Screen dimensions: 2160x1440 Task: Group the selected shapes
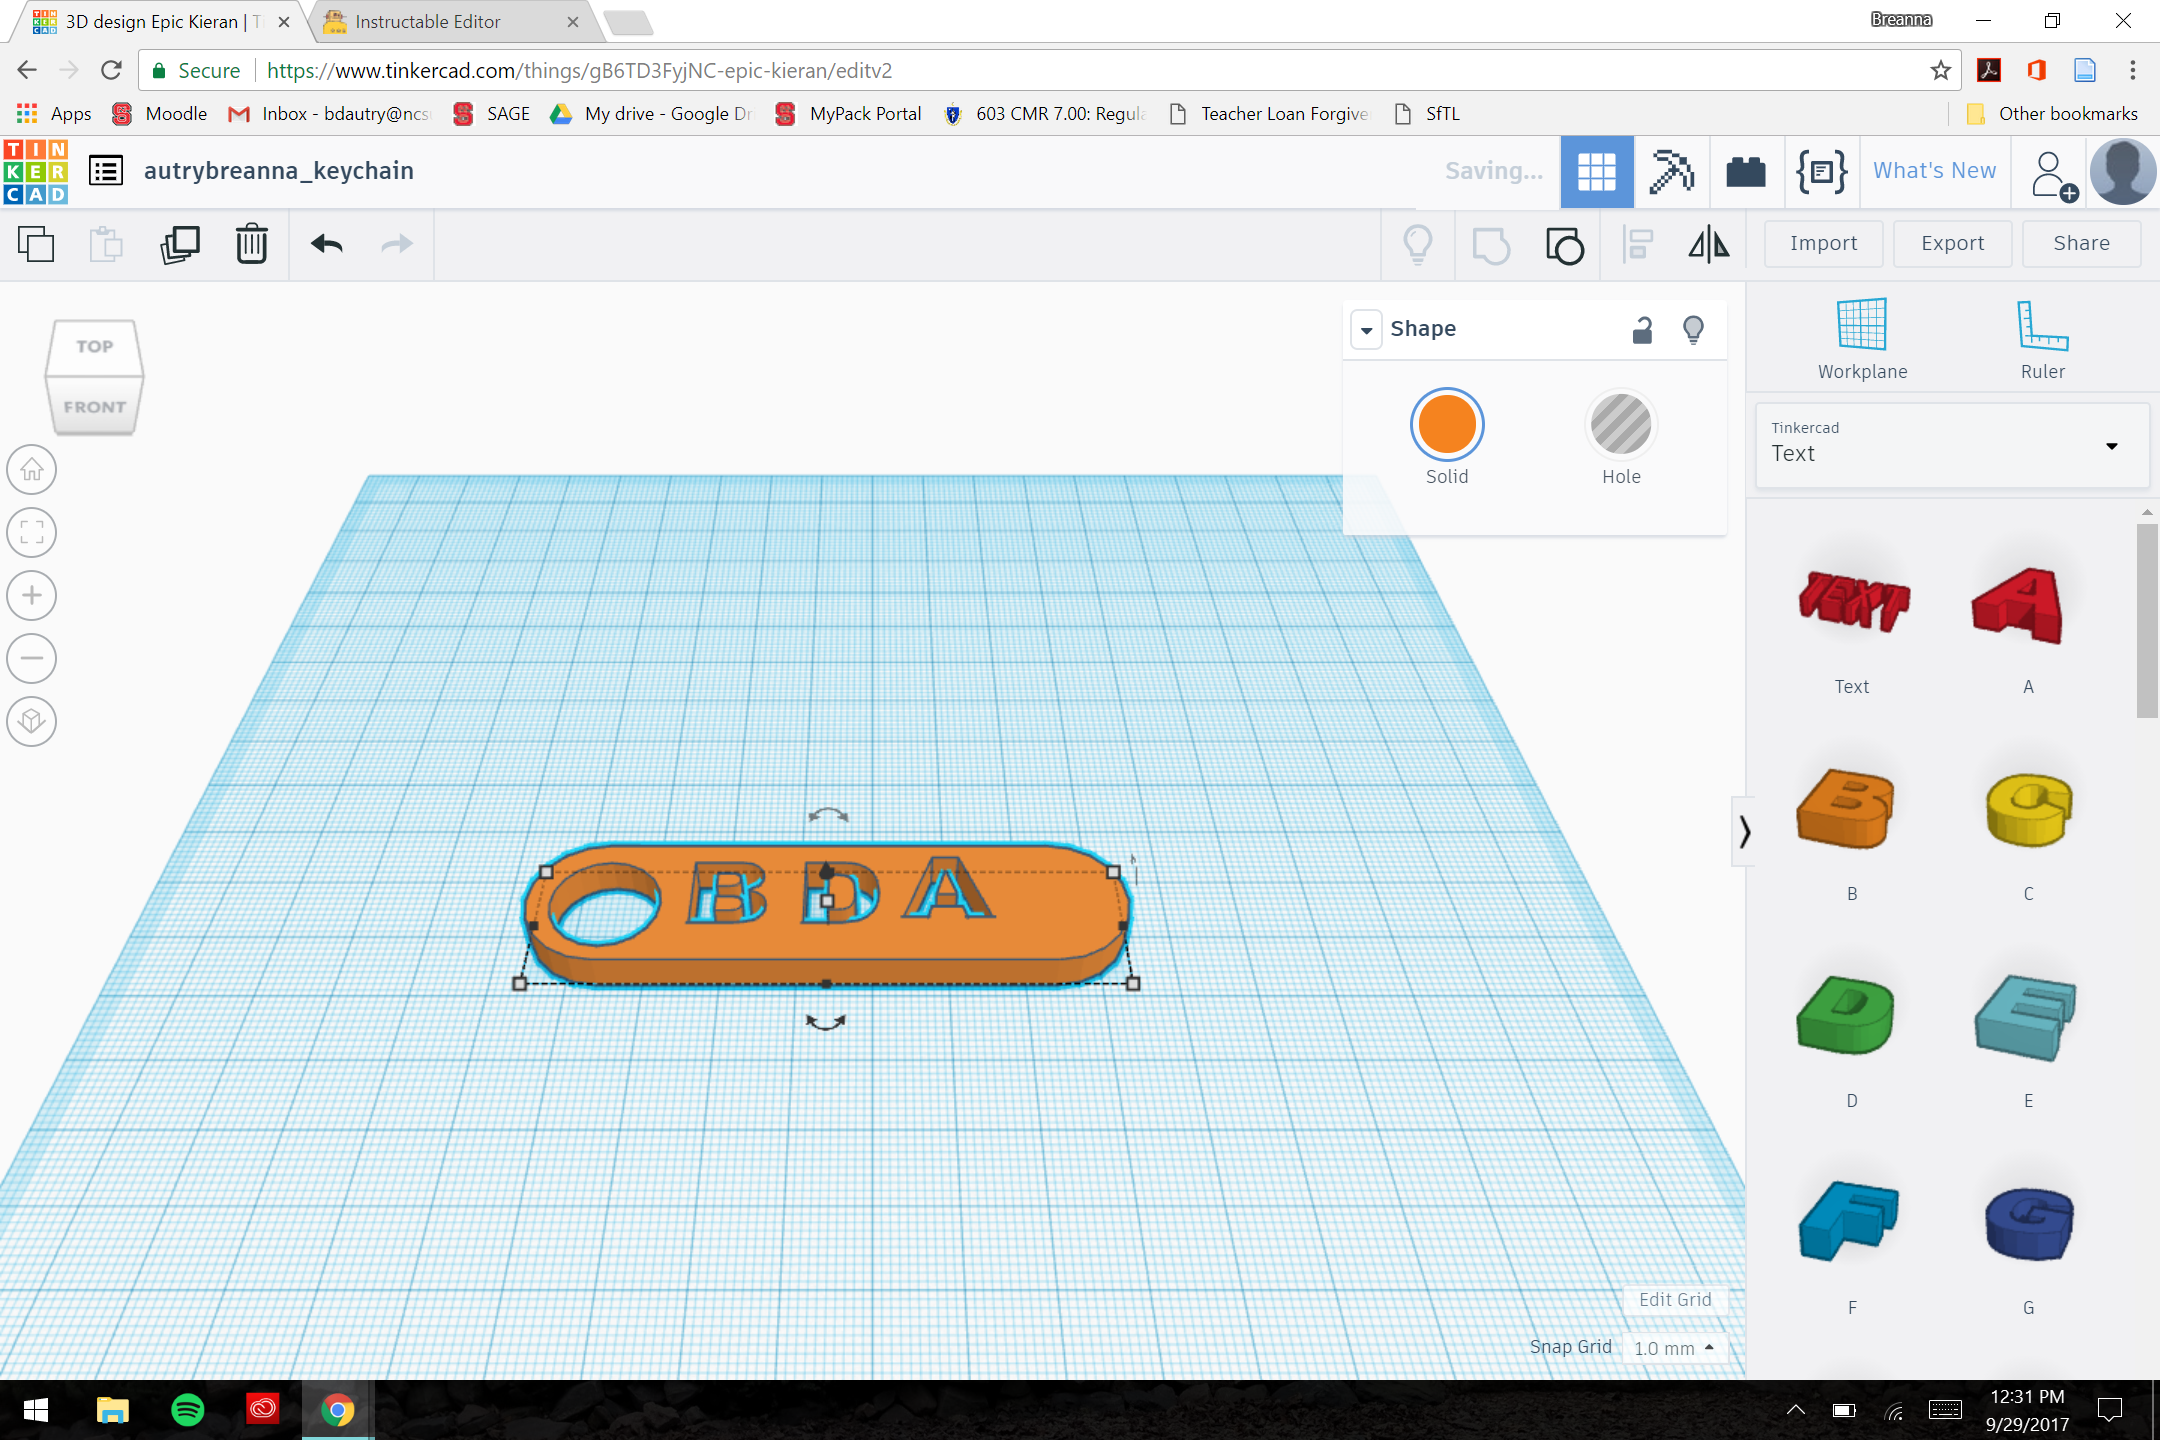coord(1563,244)
